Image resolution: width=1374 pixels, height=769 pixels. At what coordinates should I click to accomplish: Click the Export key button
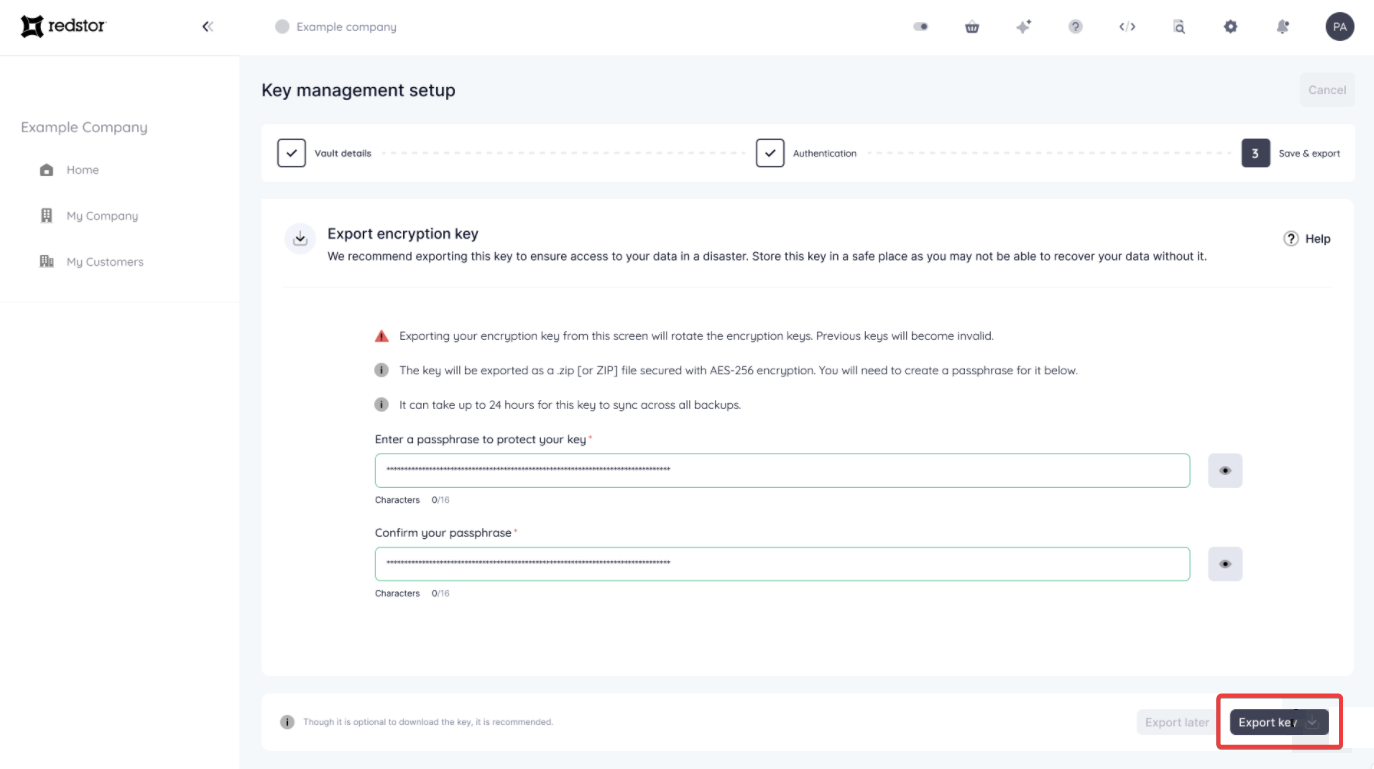(x=1279, y=722)
